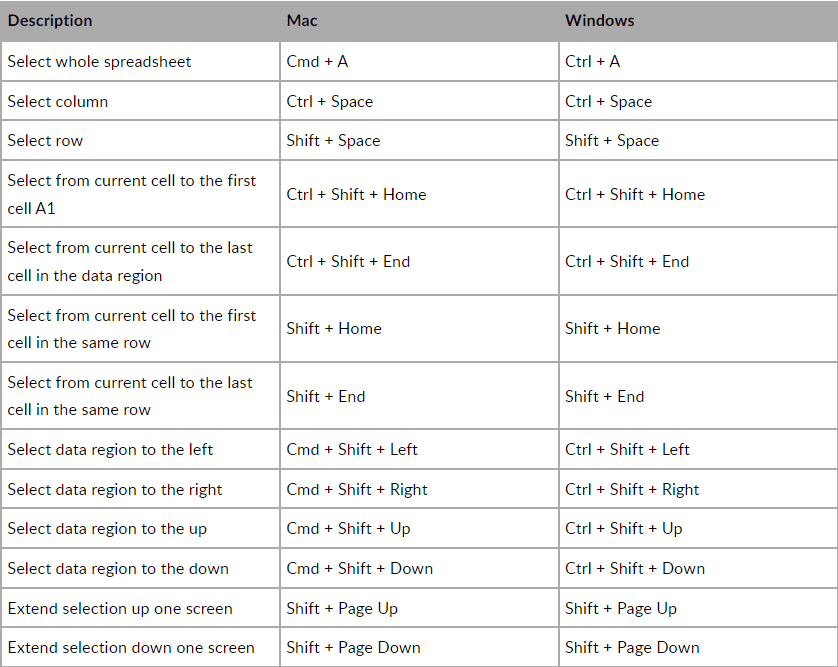The image size is (838, 667).
Task: Click the Windows column header
Action: coord(599,20)
